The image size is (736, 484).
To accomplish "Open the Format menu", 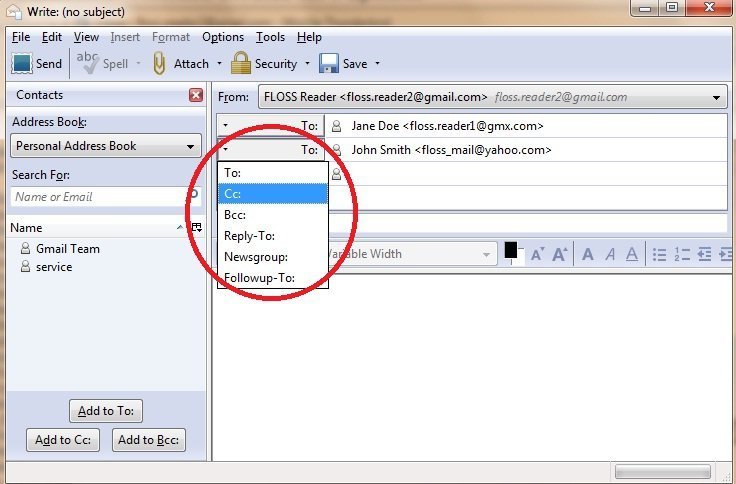I will pyautogui.click(x=171, y=37).
